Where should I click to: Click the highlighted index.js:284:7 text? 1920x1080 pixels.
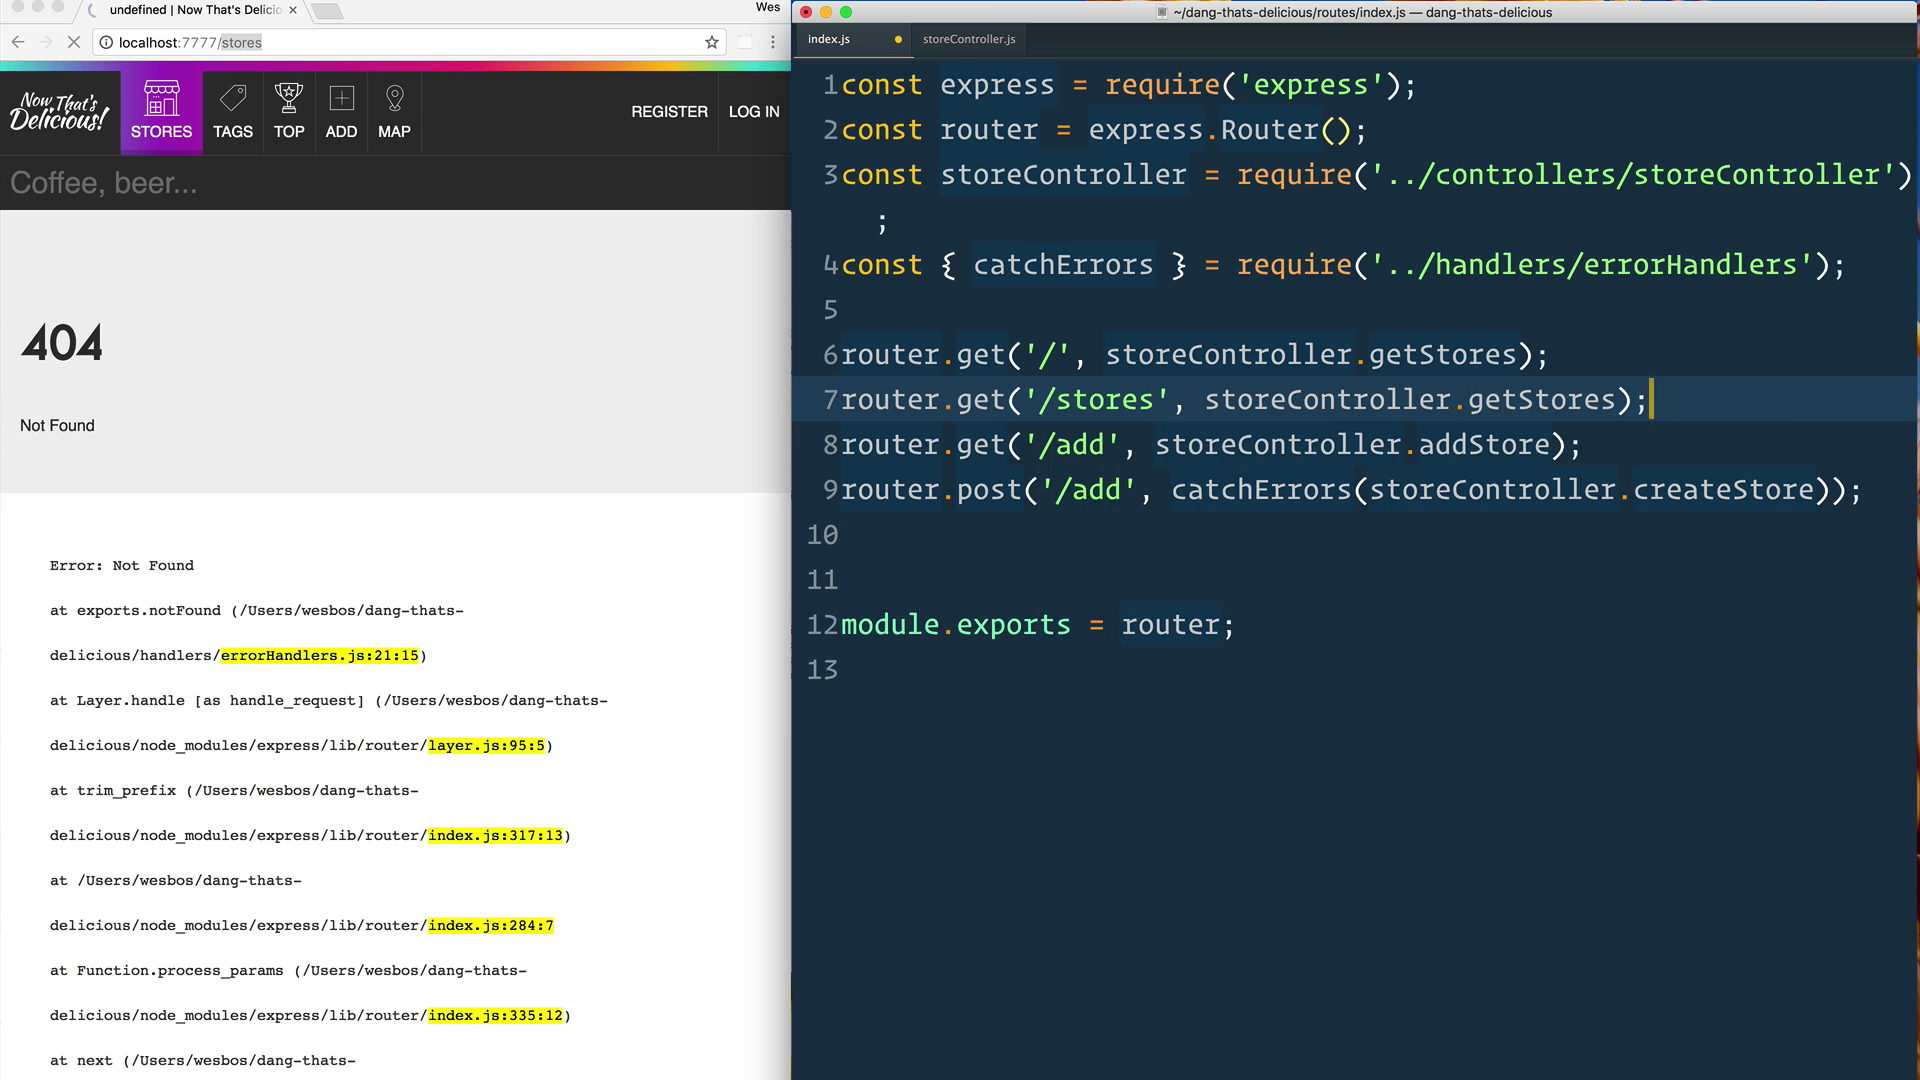pos(491,925)
